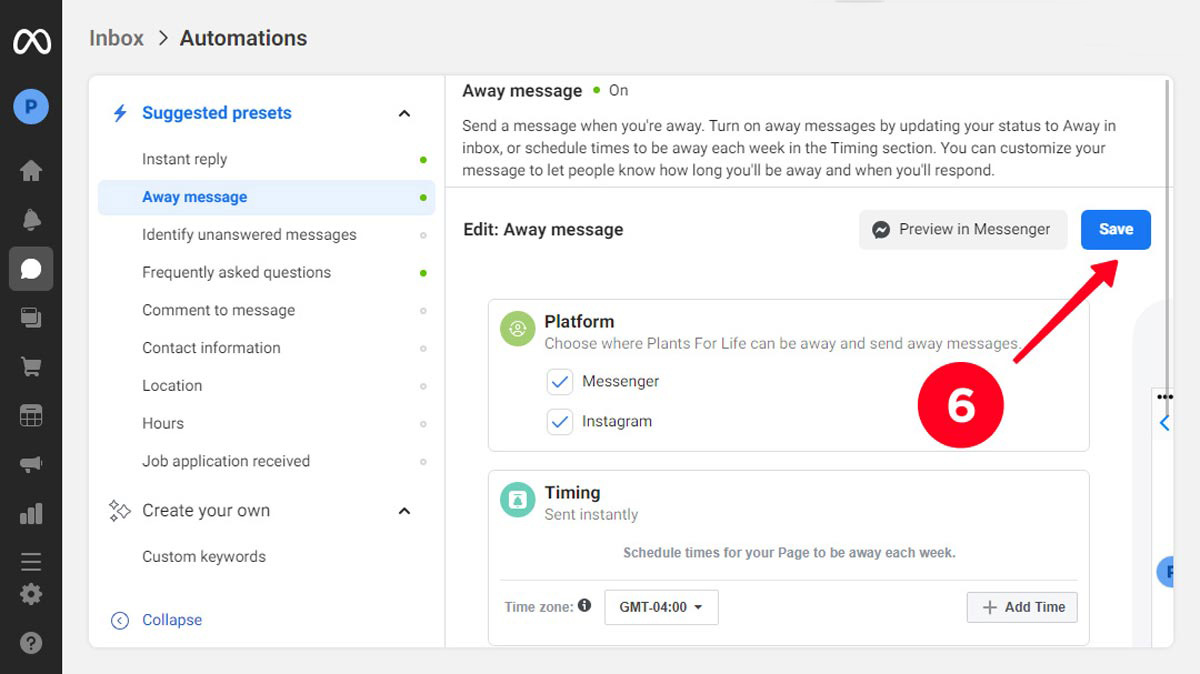
Task: Collapse the Suggested presets section
Action: [x=404, y=114]
